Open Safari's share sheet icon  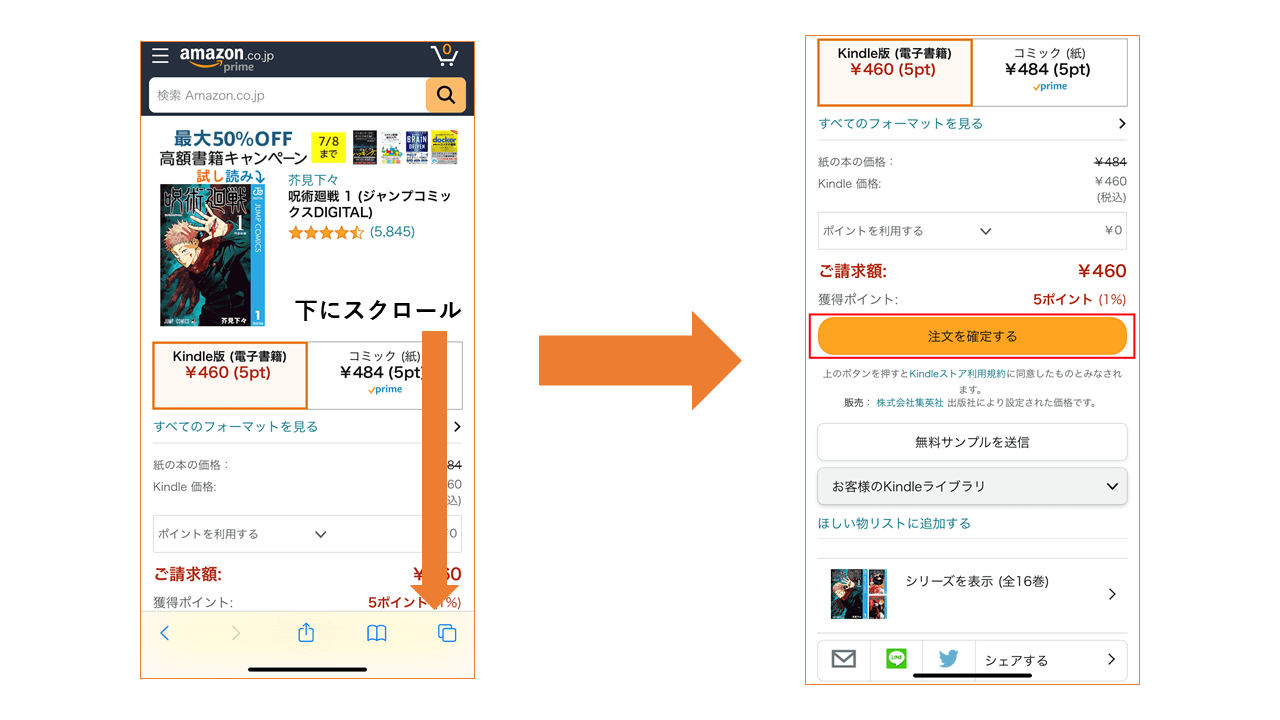tap(305, 632)
